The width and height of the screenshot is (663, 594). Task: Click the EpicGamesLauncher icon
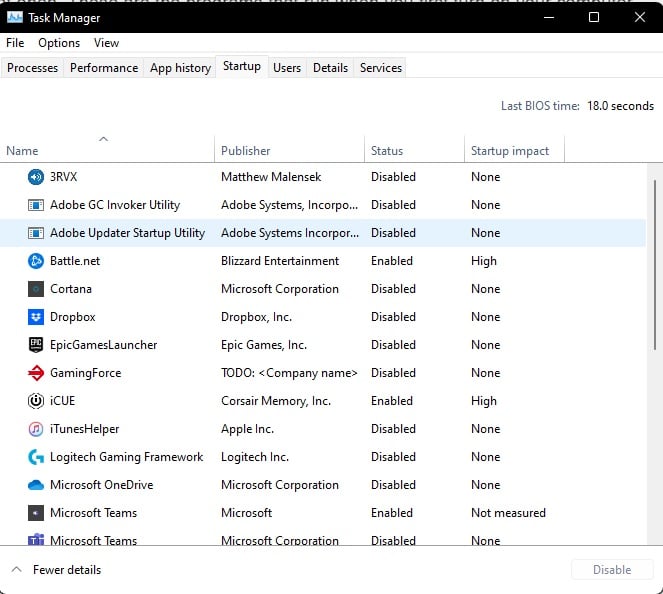pyautogui.click(x=36, y=345)
